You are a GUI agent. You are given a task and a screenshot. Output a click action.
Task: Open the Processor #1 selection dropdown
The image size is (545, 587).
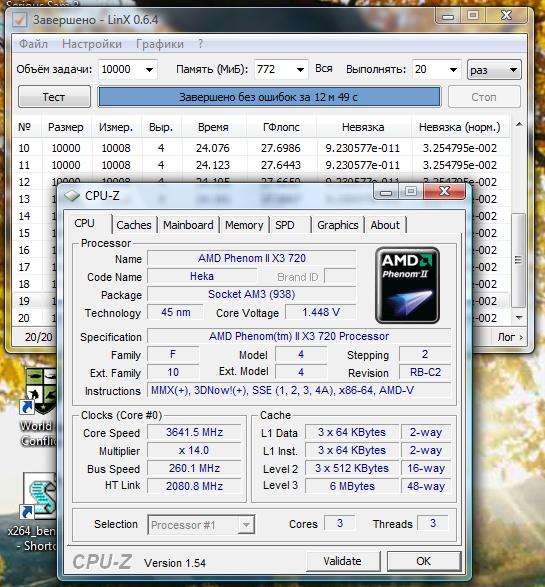tap(201, 524)
